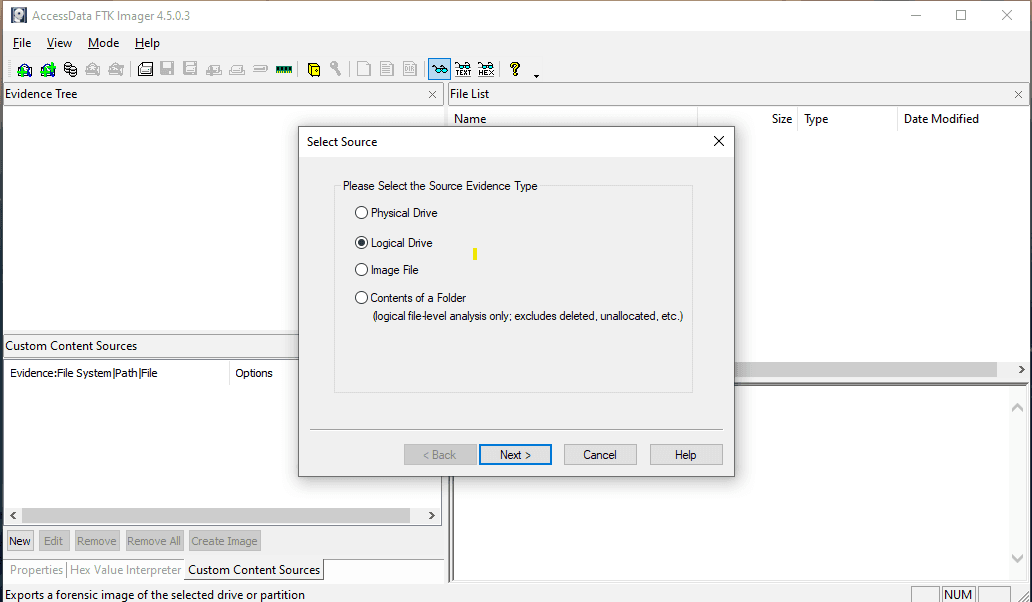Click the Detect EFS Encryption key icon
The width and height of the screenshot is (1032, 602).
[x=336, y=68]
